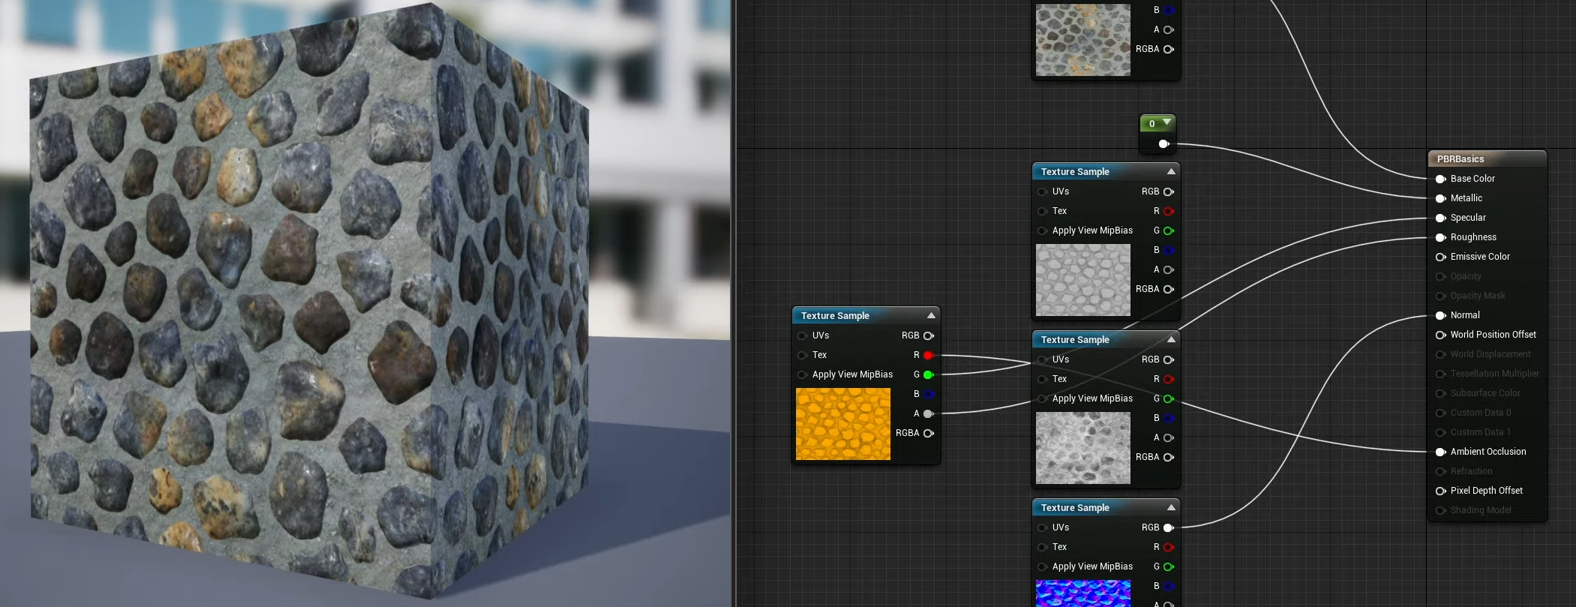
Task: Click the Specular input pin on PBRBasics
Action: (1441, 218)
